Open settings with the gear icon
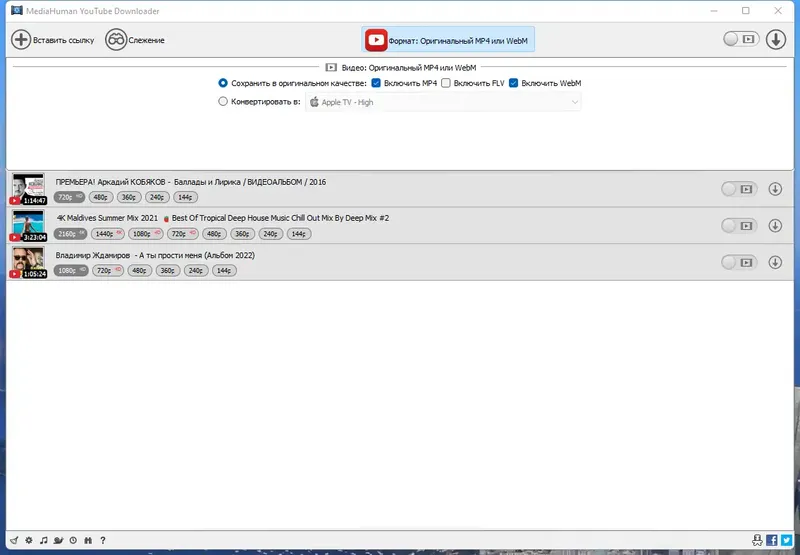 pos(29,540)
